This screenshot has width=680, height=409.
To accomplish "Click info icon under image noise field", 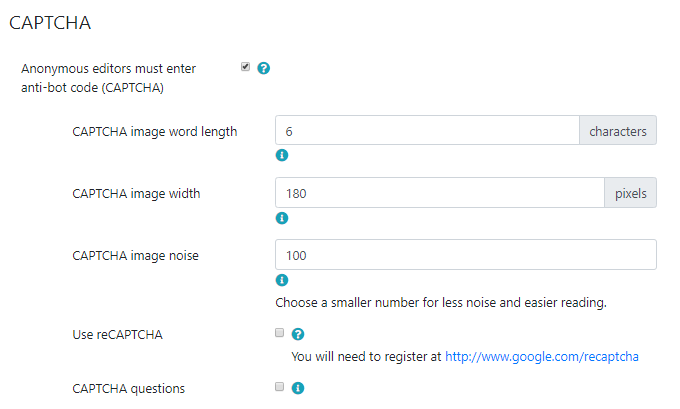I will point(282,280).
